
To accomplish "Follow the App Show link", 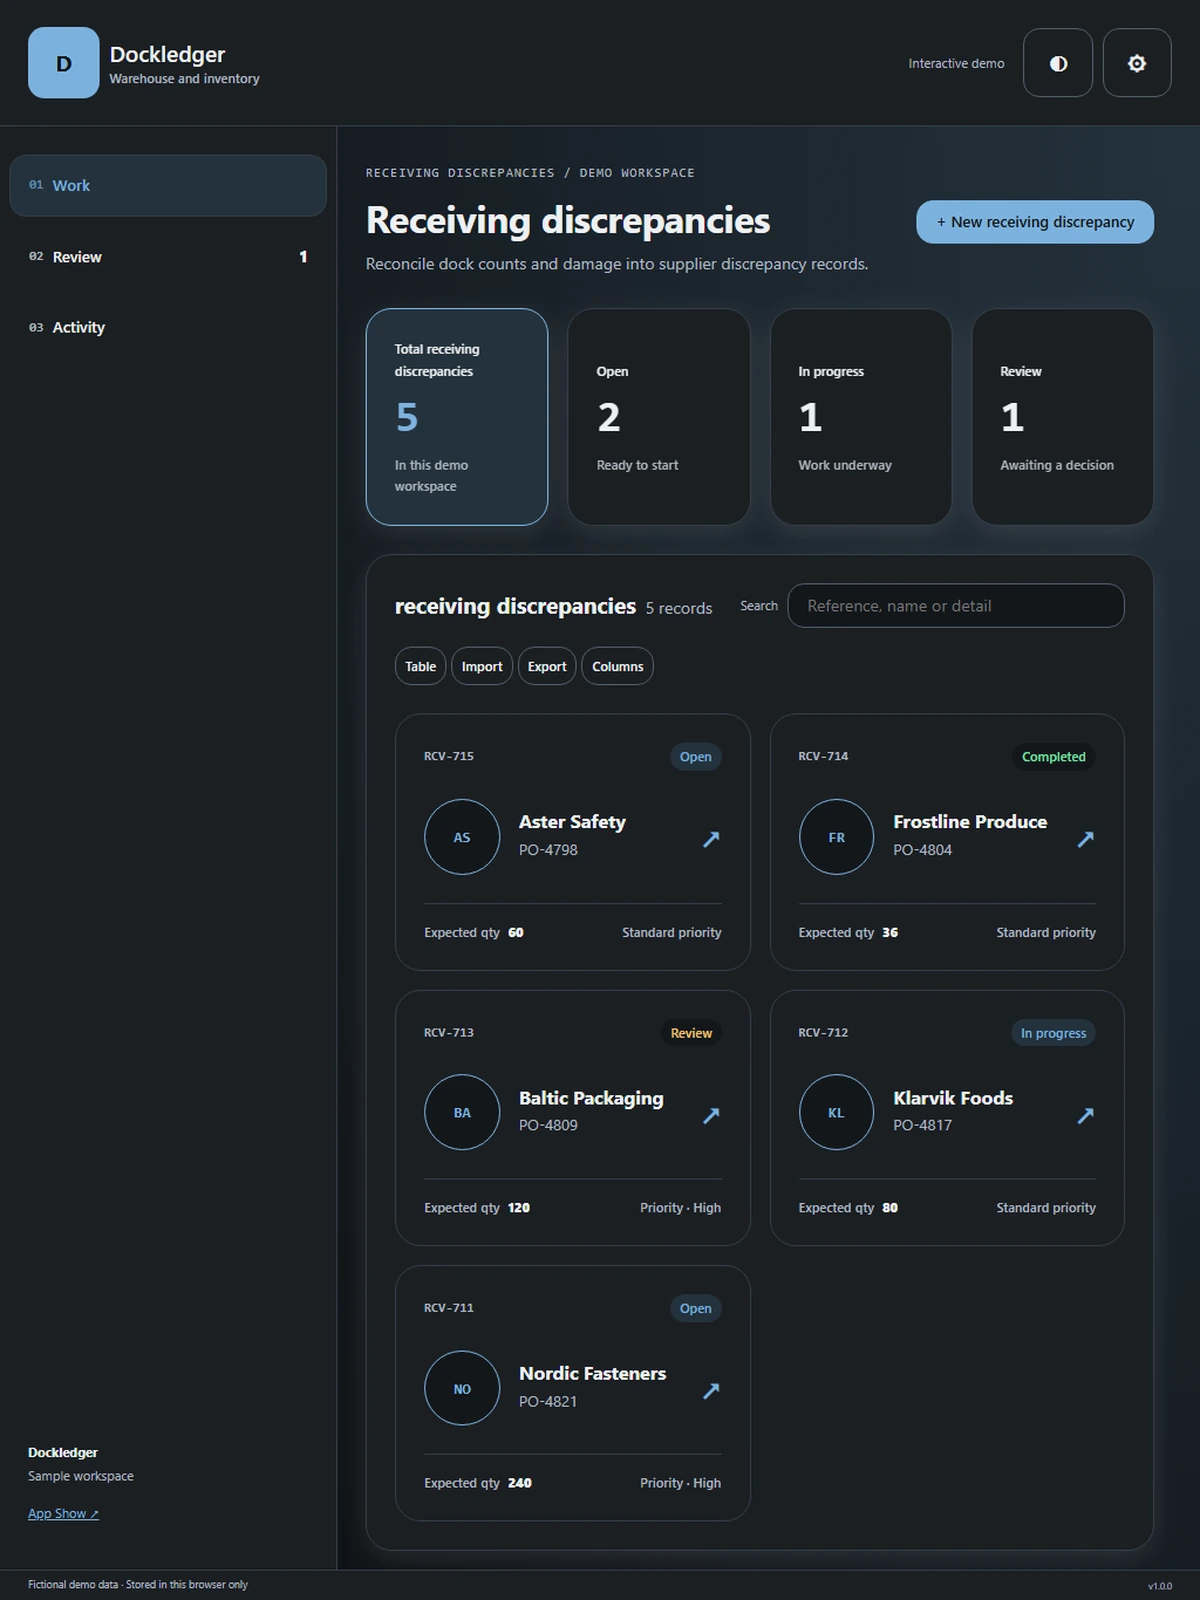I will click(x=63, y=1513).
